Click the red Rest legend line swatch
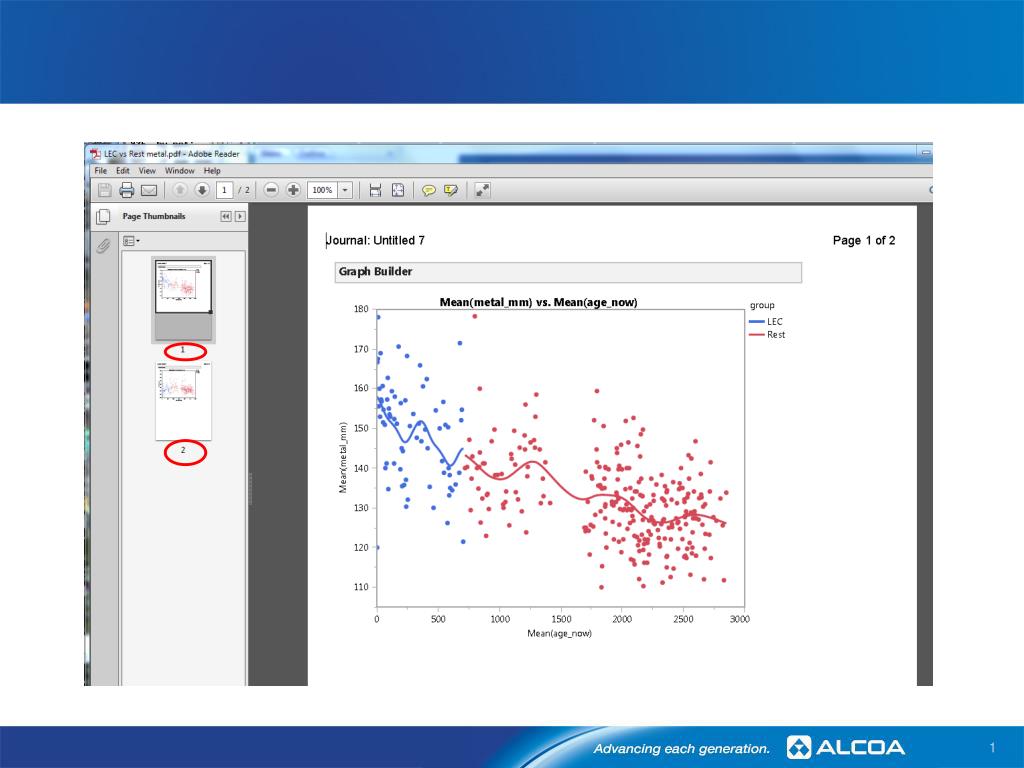Screen dimensions: 1024x768 coord(756,334)
